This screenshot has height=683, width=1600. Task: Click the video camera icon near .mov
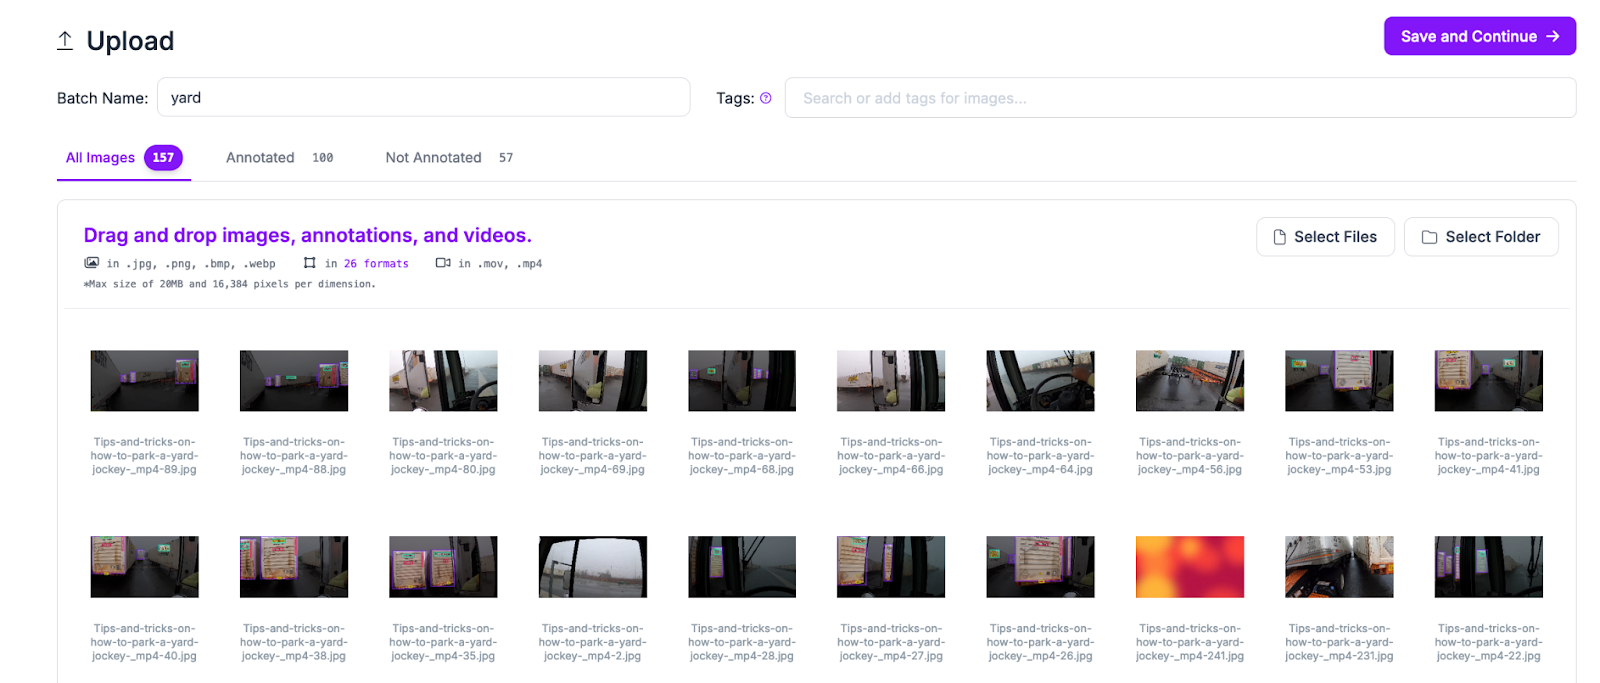[443, 263]
